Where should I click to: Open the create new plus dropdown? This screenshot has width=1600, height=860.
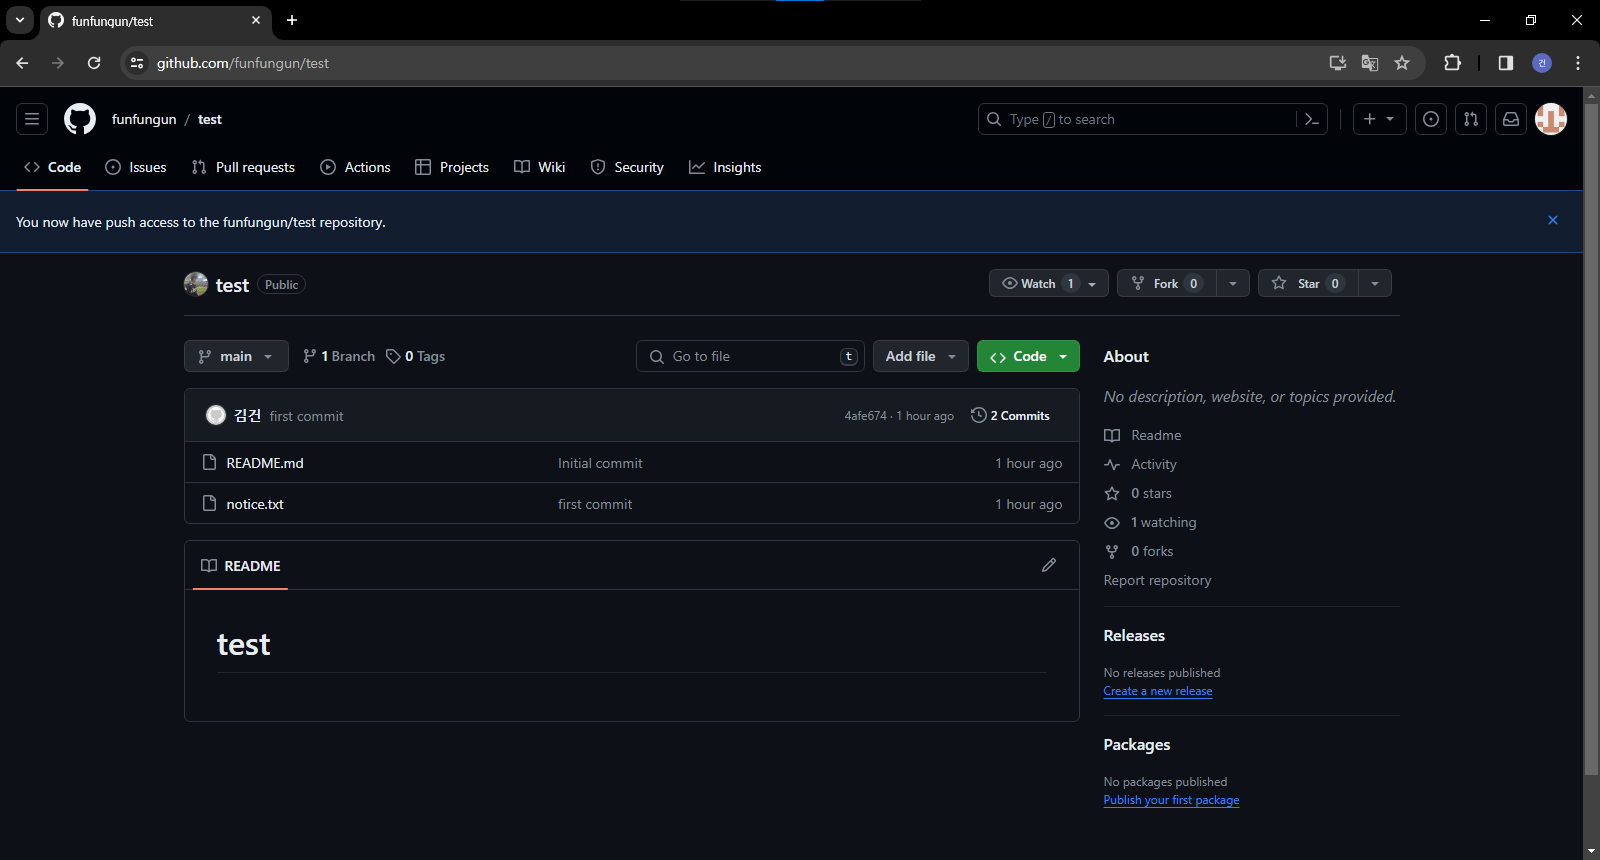(x=1380, y=119)
